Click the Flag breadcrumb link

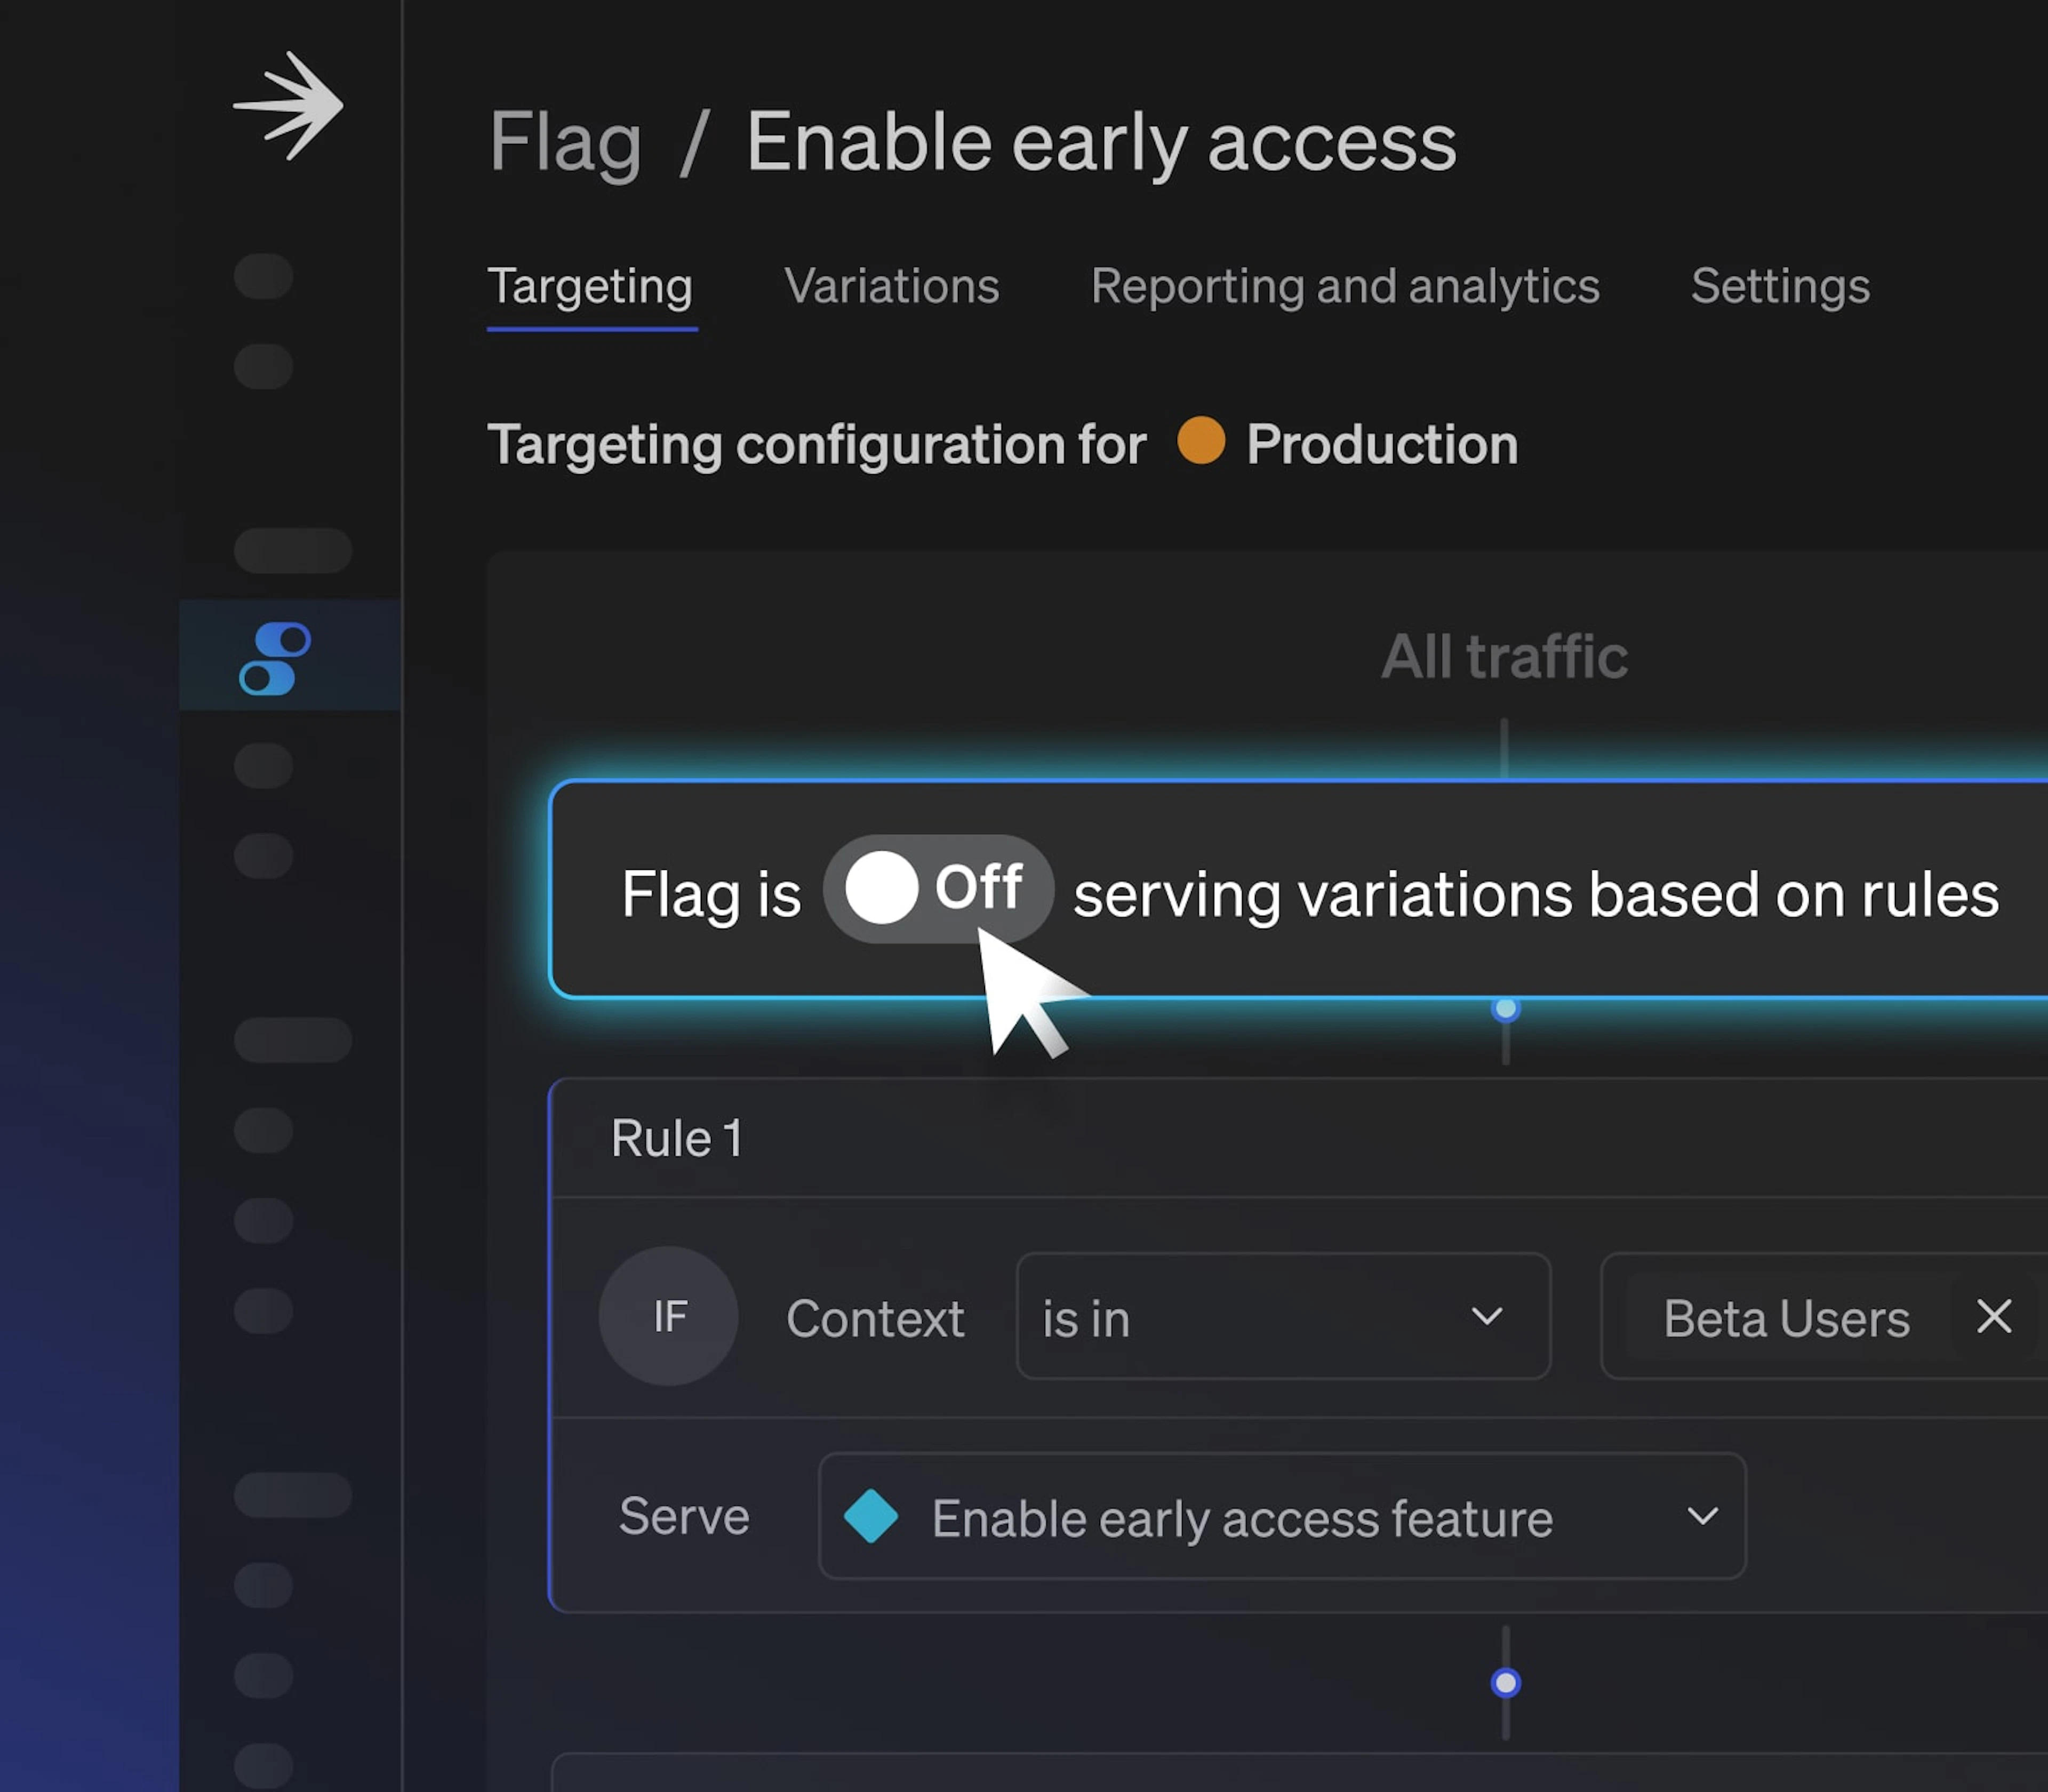click(565, 142)
